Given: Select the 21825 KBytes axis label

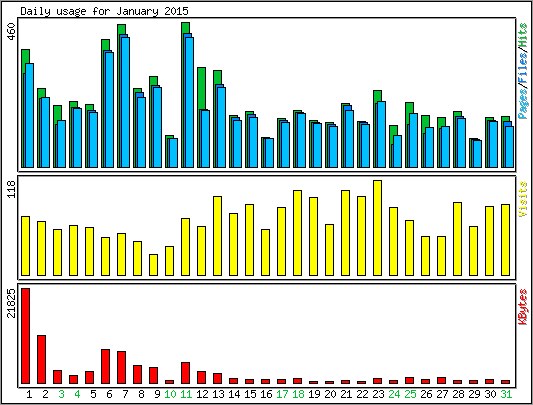Looking at the screenshot, I should pyautogui.click(x=12, y=303).
